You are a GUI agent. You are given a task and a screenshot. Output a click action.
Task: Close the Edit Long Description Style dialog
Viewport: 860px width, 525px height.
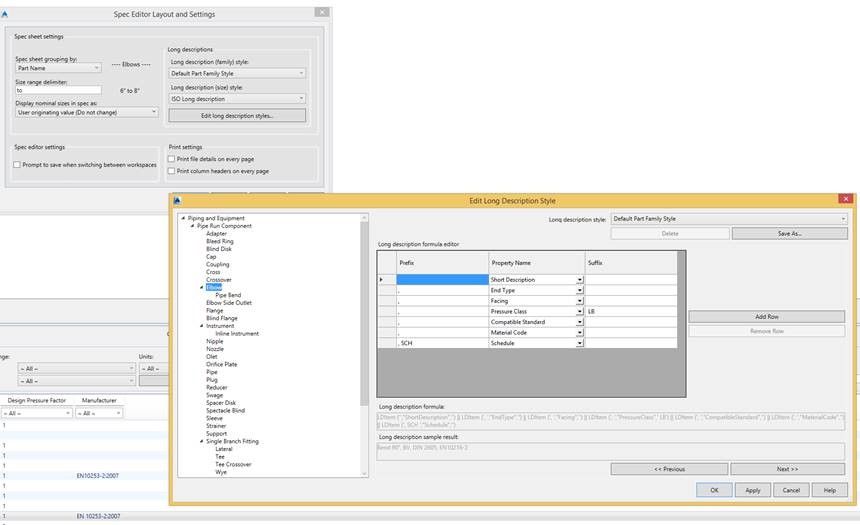tap(846, 199)
